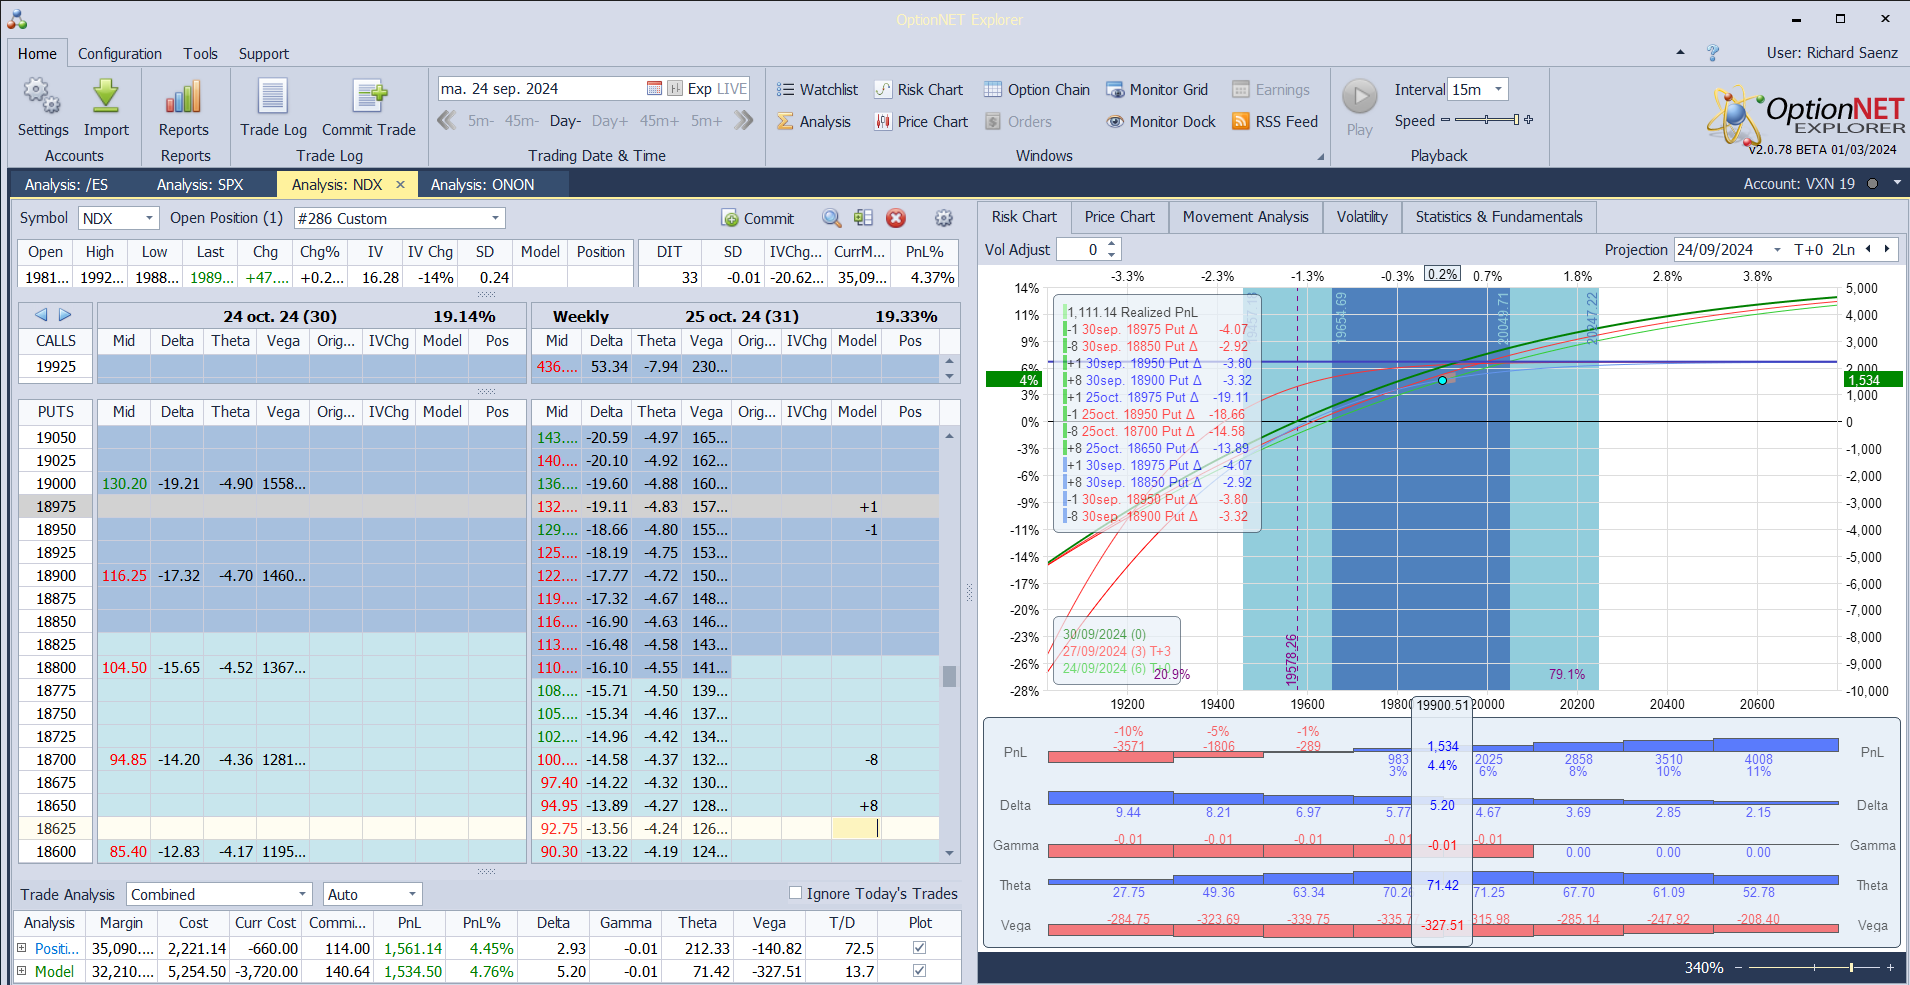This screenshot has height=985, width=1910.
Task: Switch to the Analysis: SPX tab
Action: tap(200, 185)
